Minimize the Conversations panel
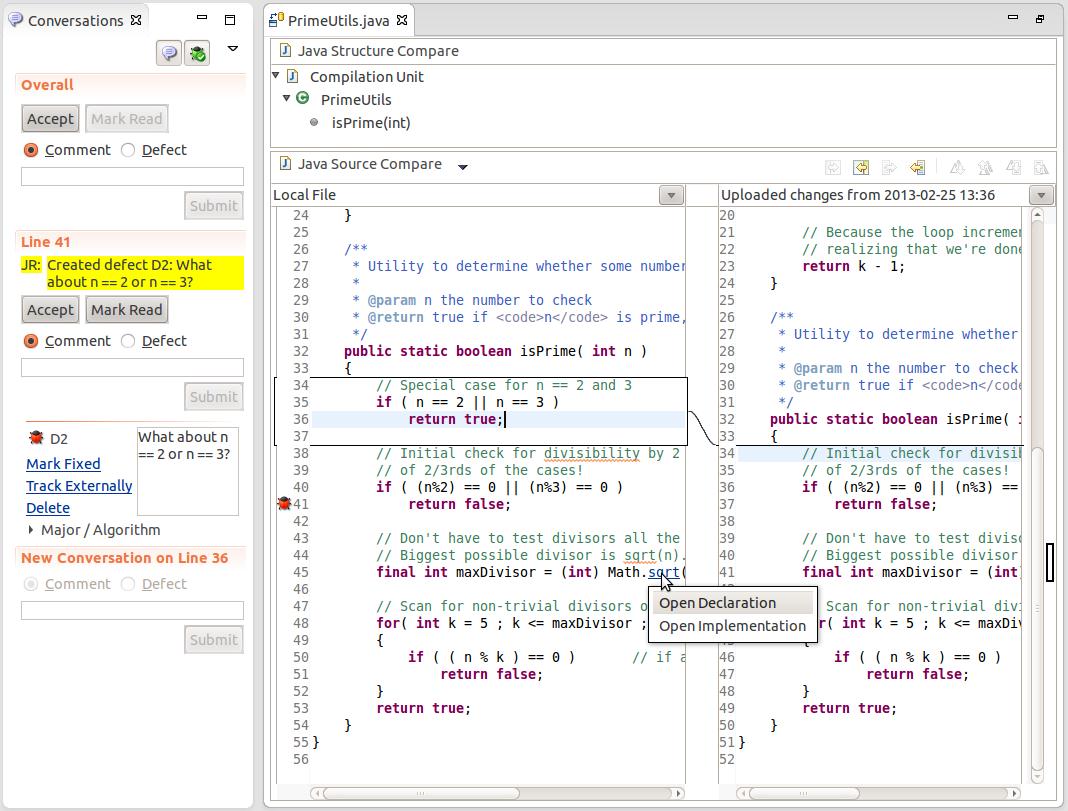1068x811 pixels. (202, 18)
